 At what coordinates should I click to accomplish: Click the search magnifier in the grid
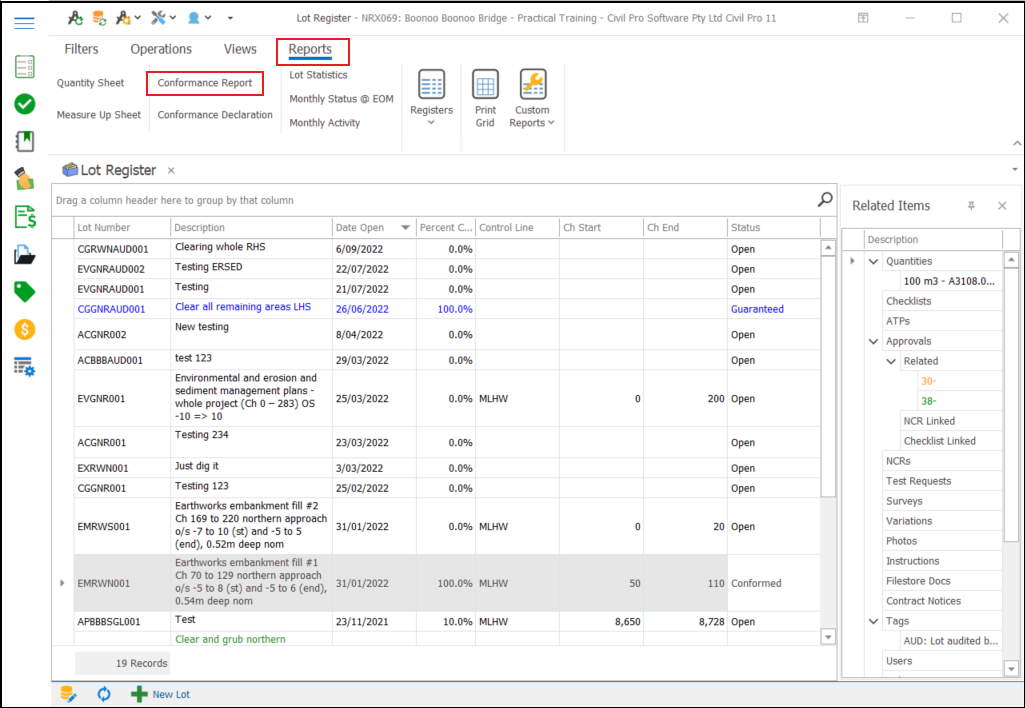[825, 200]
